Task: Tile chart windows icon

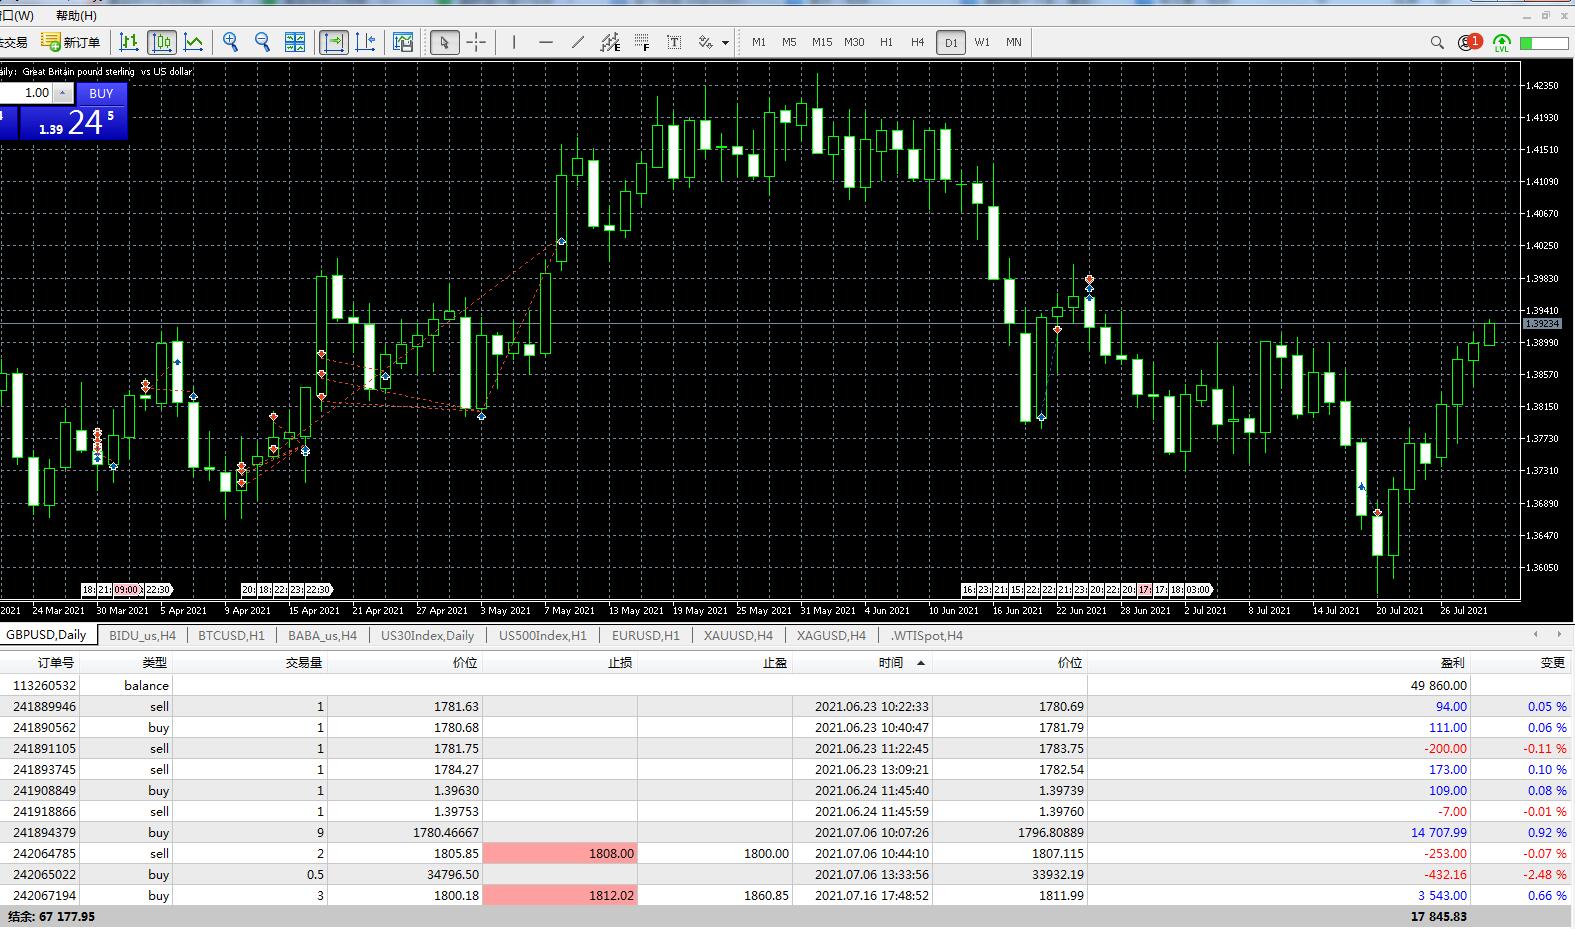Action: click(x=295, y=42)
